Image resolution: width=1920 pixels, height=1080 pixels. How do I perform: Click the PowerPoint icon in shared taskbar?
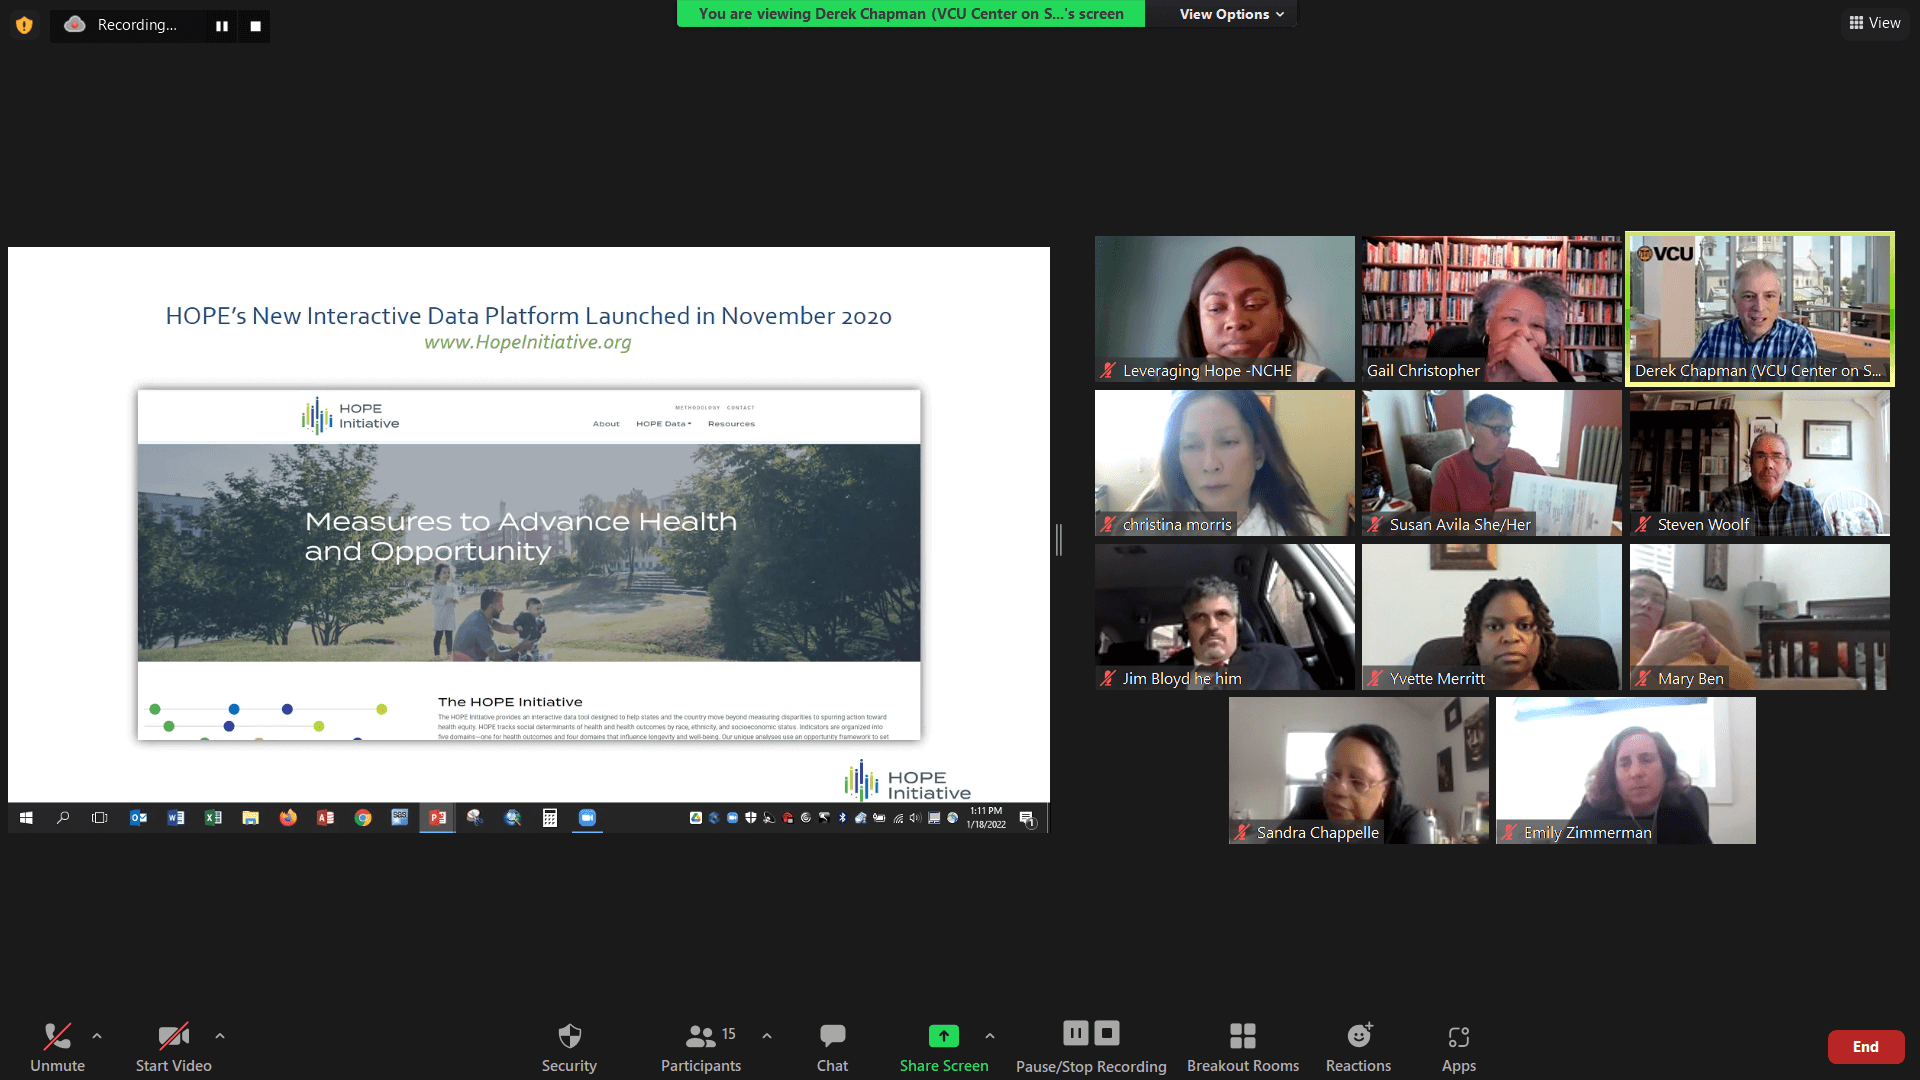click(437, 818)
